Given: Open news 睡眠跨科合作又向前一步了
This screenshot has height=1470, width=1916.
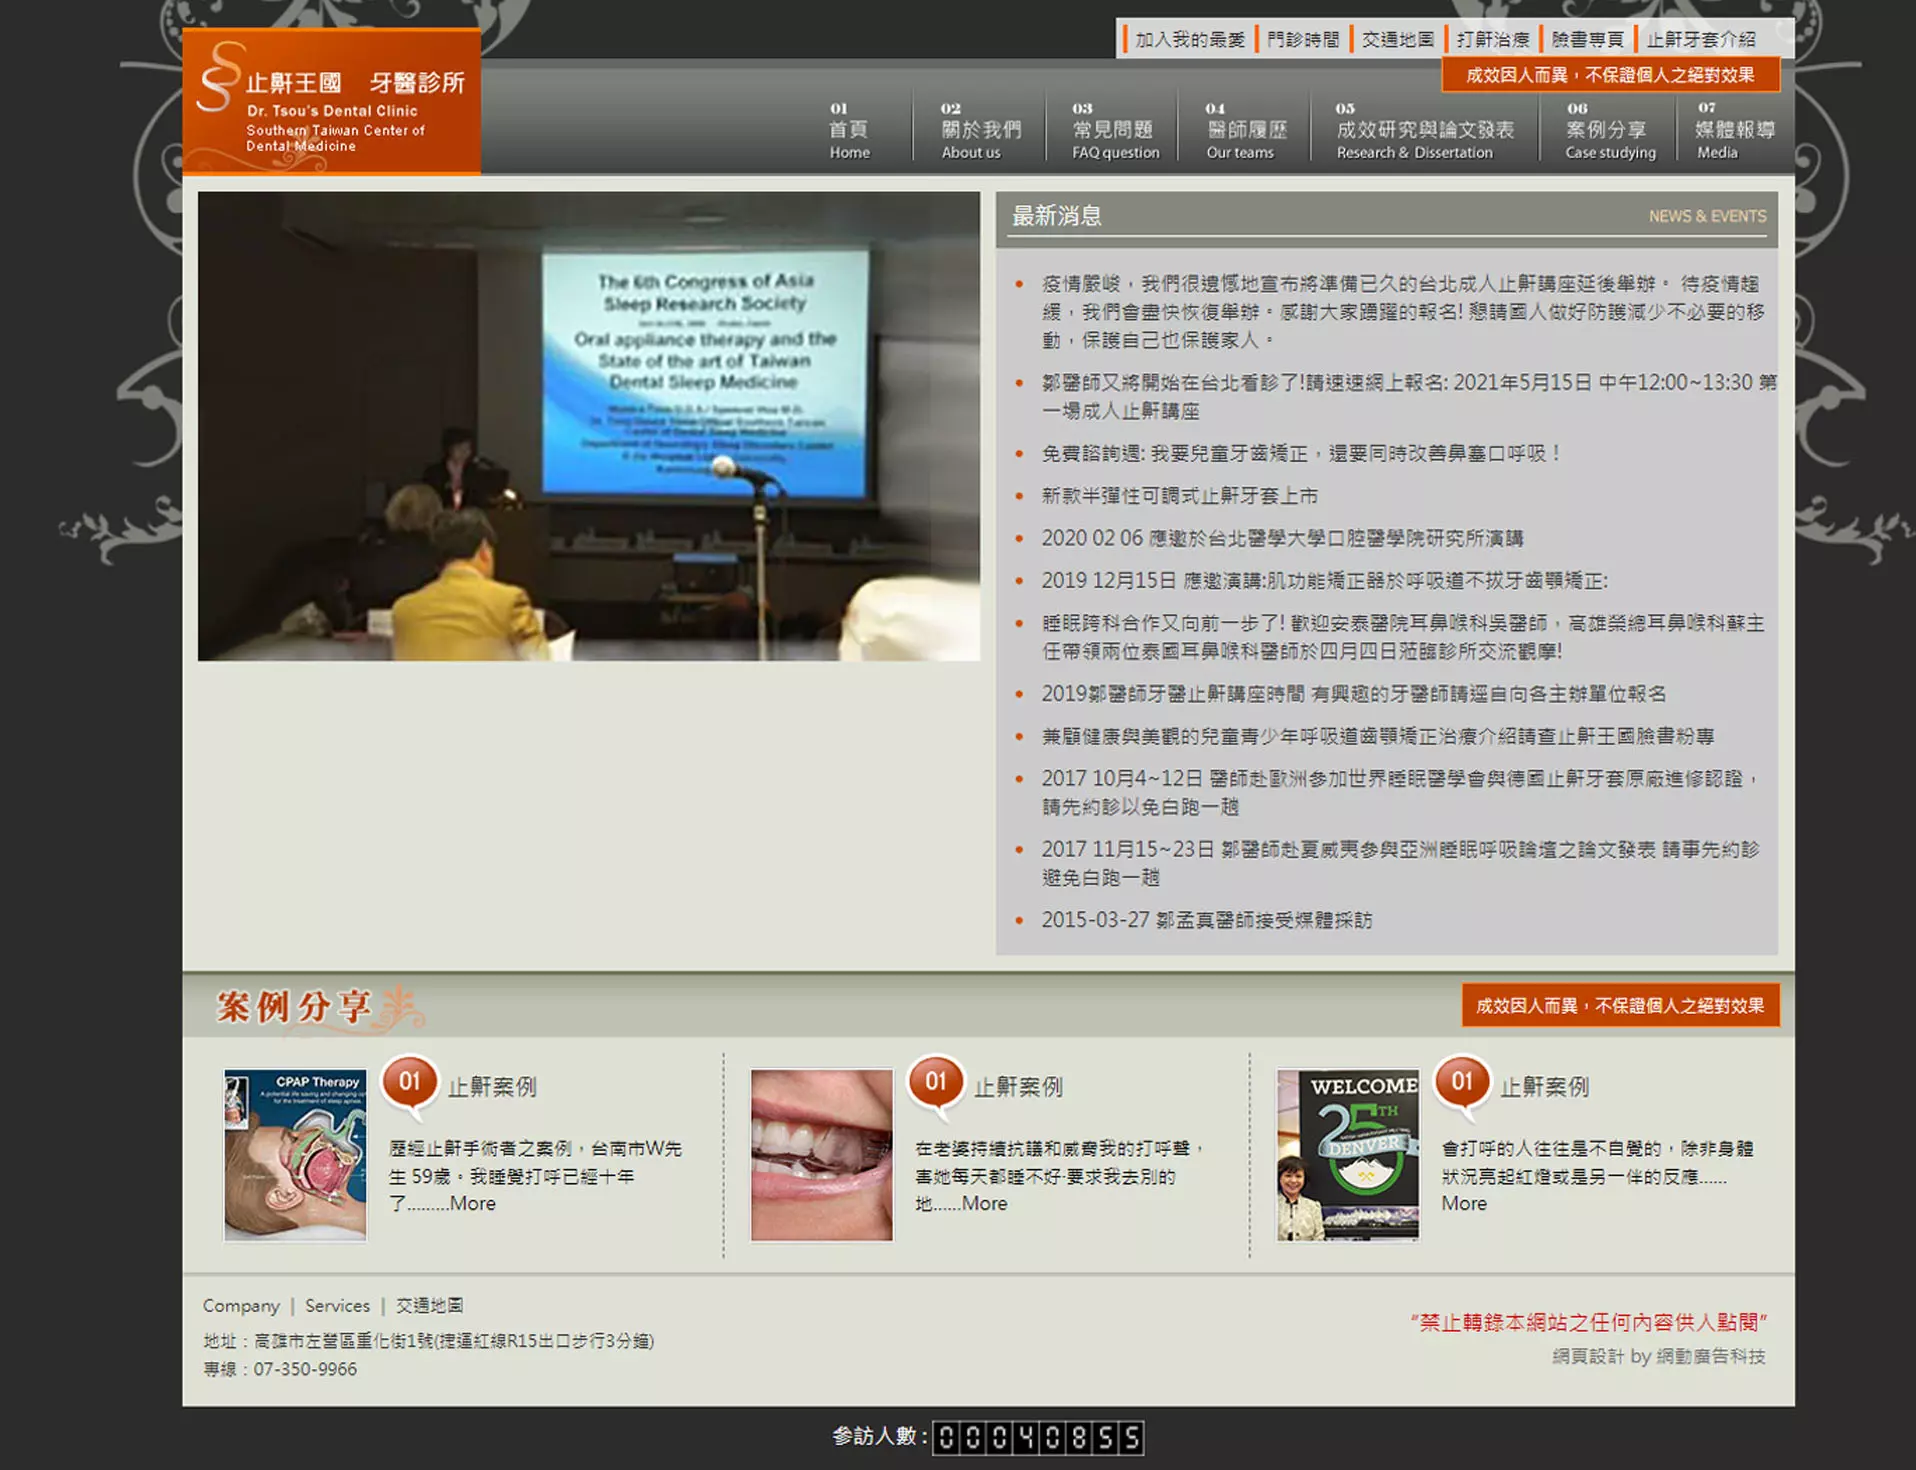Looking at the screenshot, I should (1403, 637).
